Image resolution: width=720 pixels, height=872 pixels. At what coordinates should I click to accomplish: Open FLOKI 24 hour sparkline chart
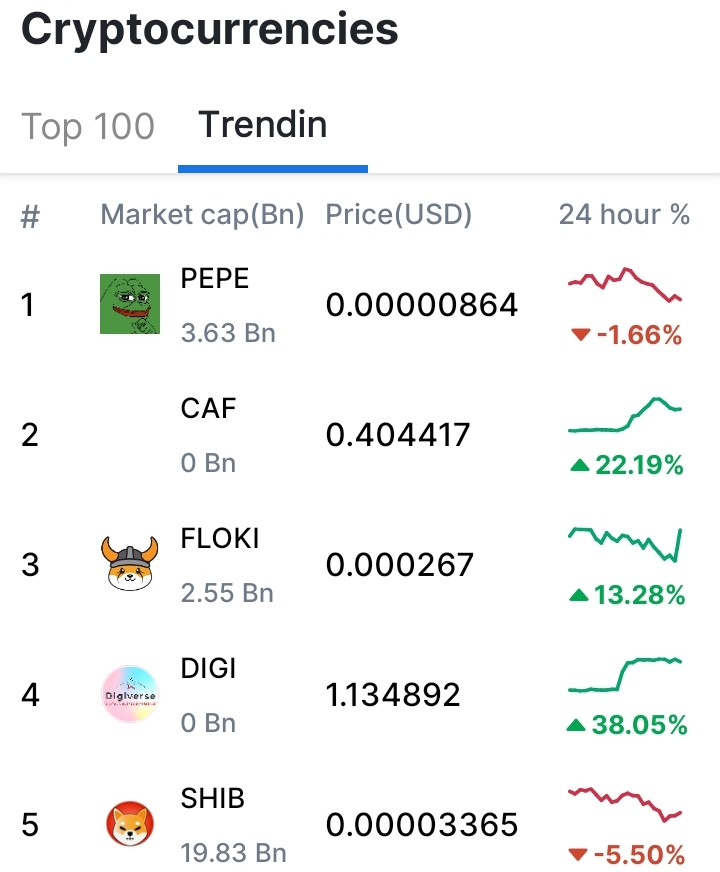[x=625, y=544]
